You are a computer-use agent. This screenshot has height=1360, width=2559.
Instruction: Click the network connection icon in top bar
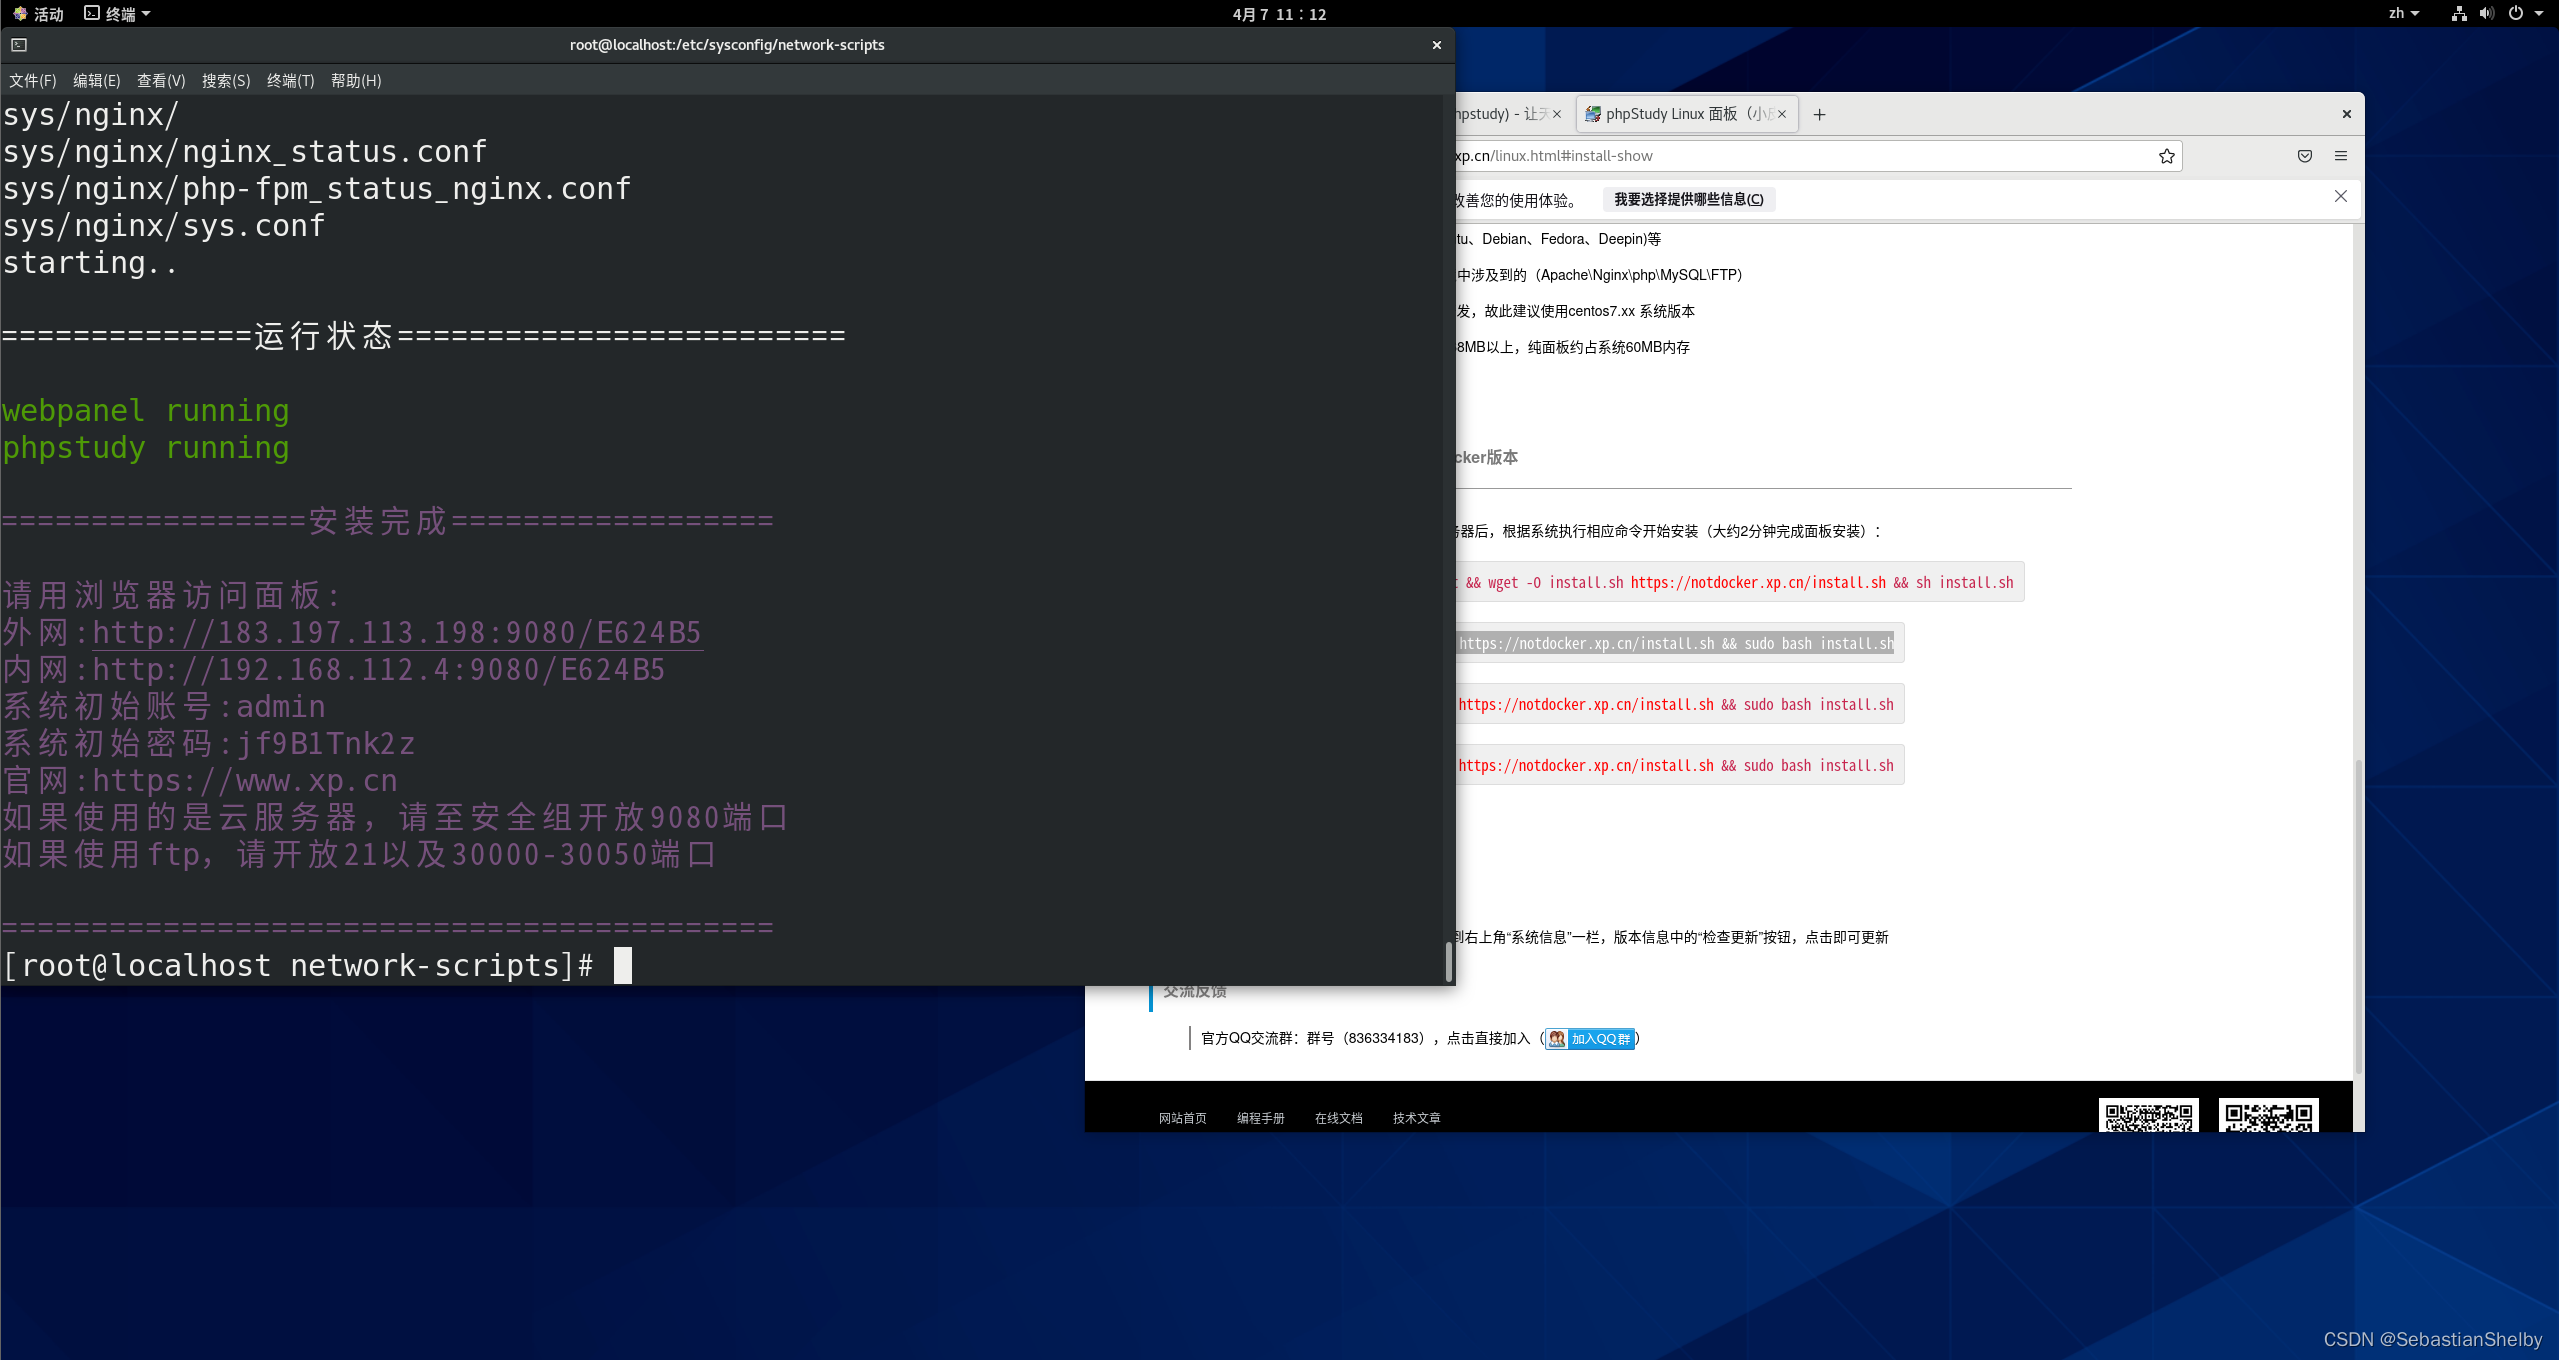[x=2459, y=14]
